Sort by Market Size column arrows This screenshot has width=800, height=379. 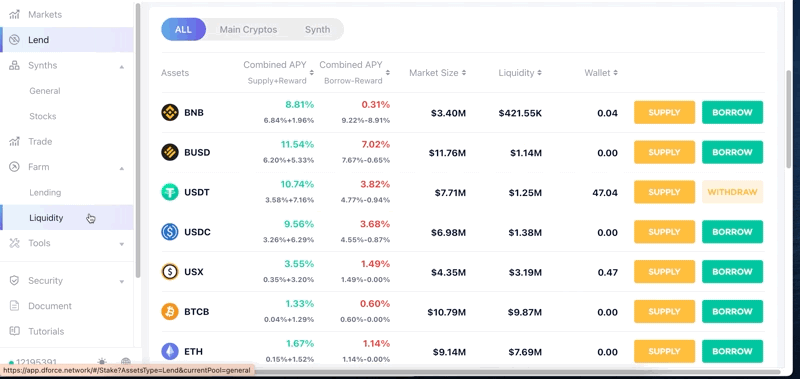point(464,73)
